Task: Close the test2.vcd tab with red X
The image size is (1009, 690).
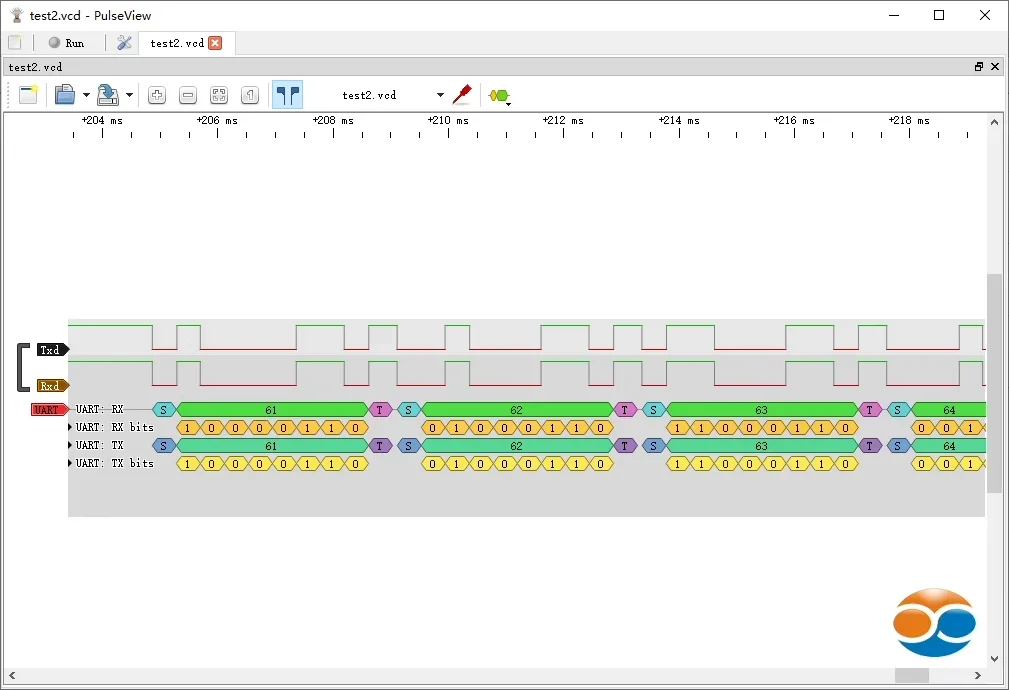Action: (216, 43)
